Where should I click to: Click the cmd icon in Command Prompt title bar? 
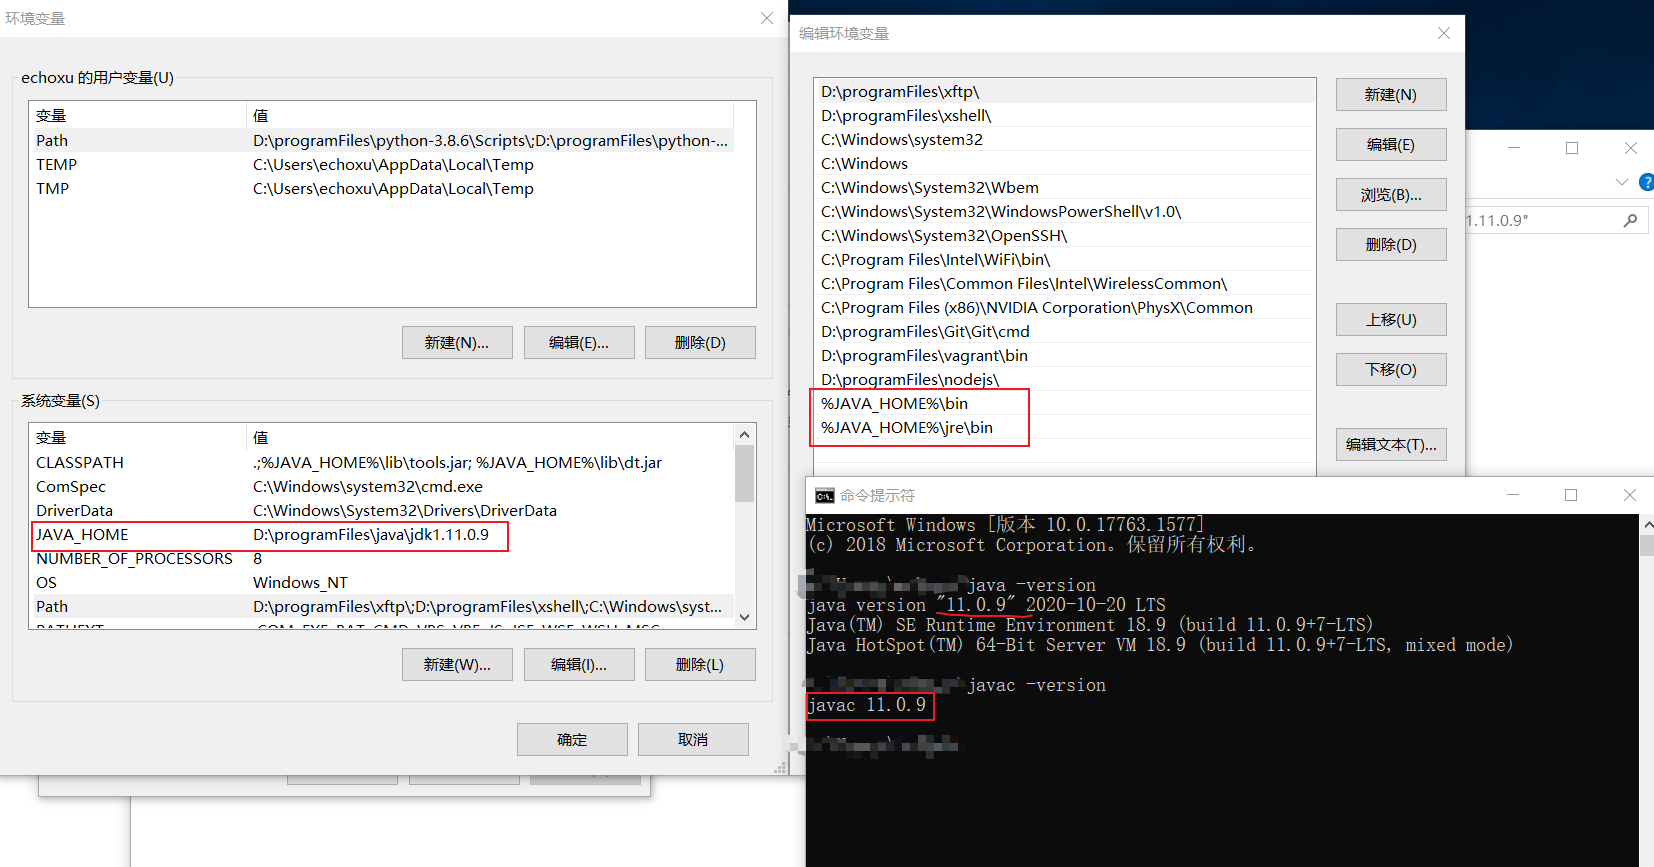pyautogui.click(x=824, y=496)
